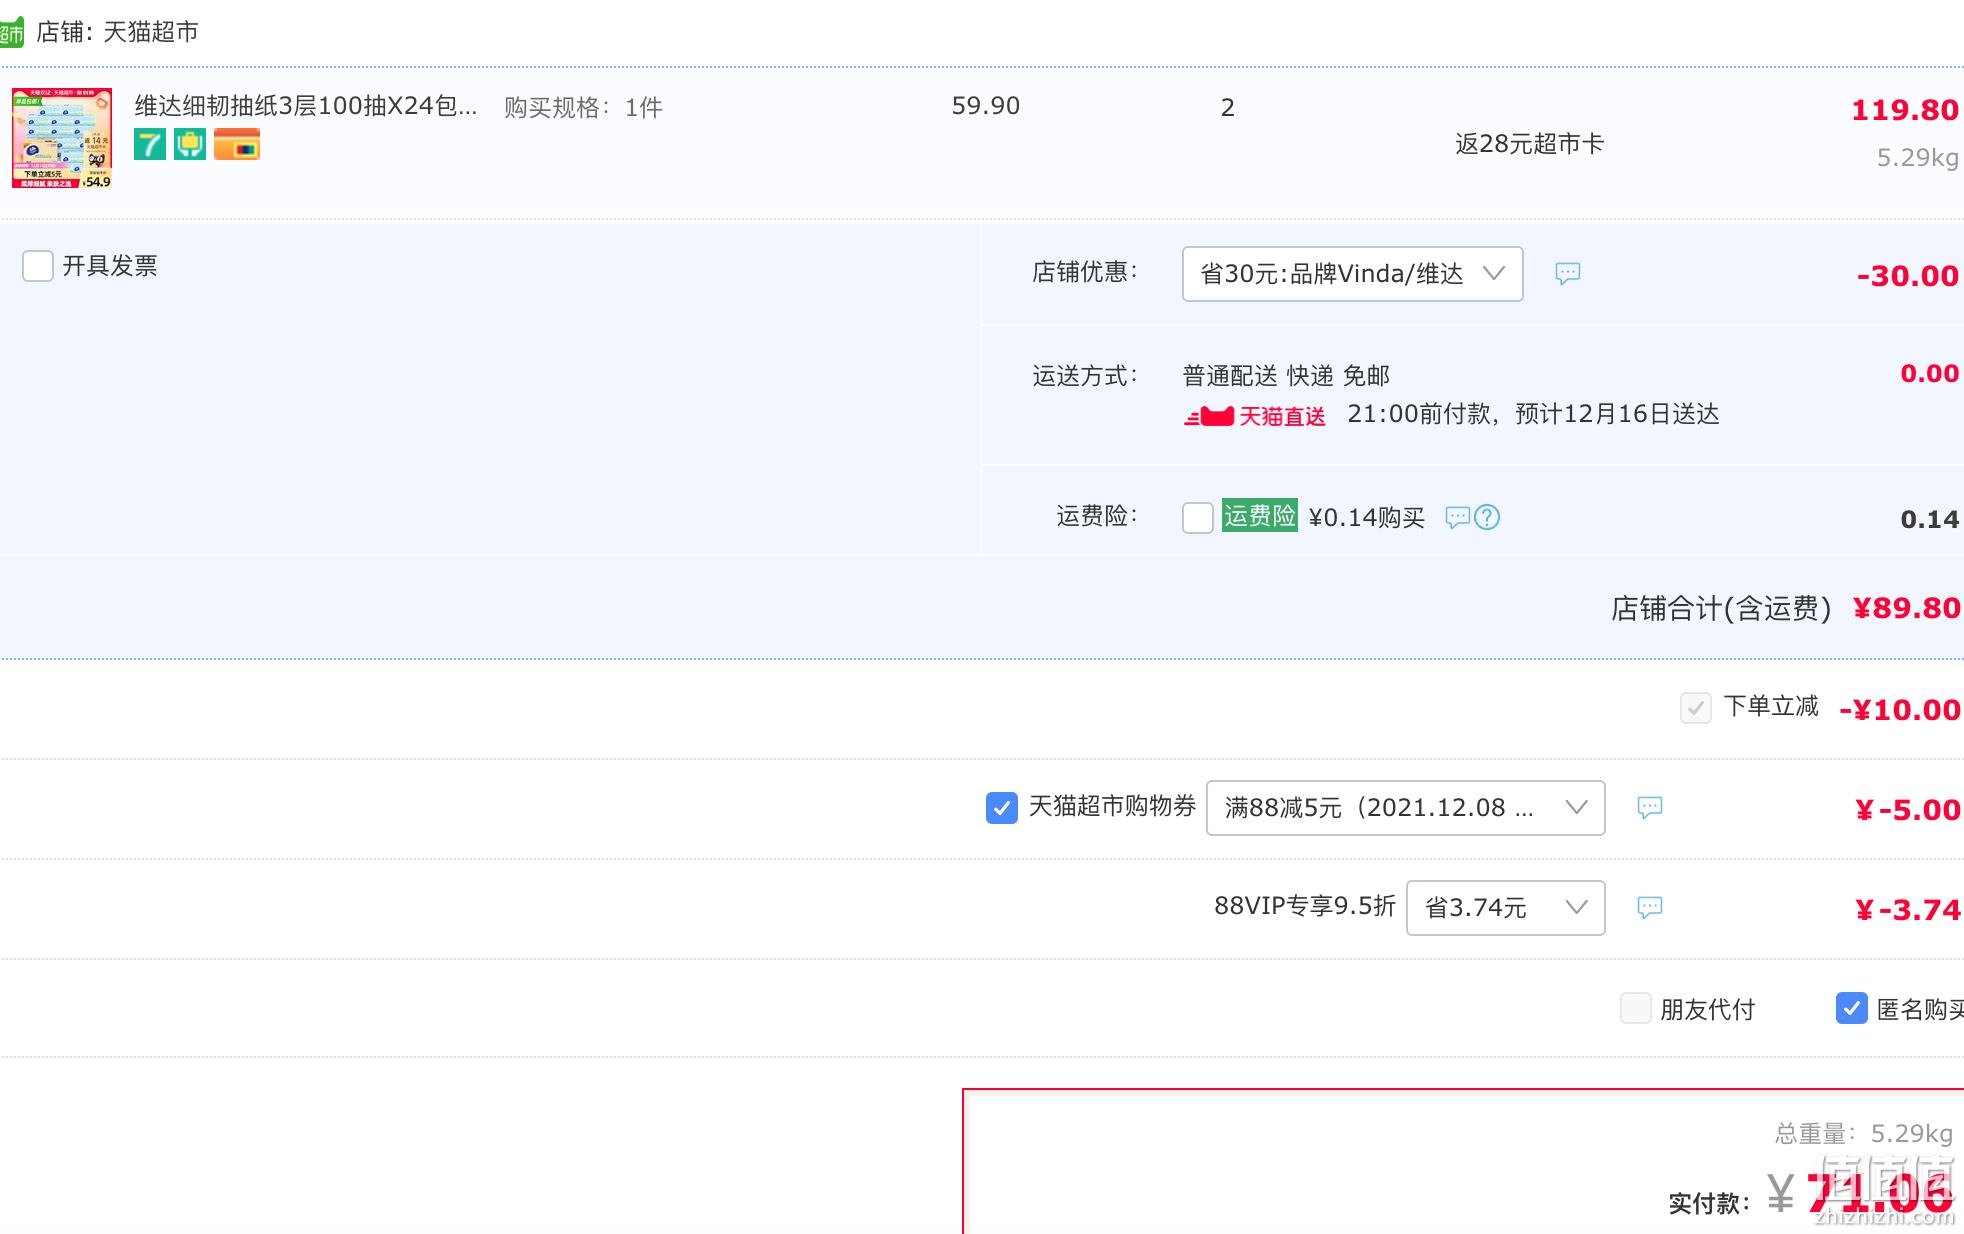
Task: Click the 普通配送 快递 免邮 text
Action: [x=1286, y=376]
